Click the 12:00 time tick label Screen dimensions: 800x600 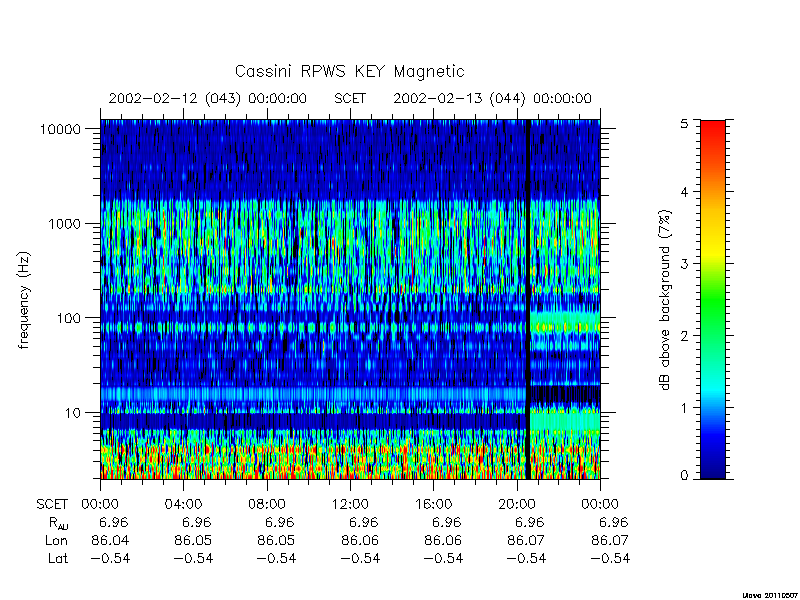(350, 505)
